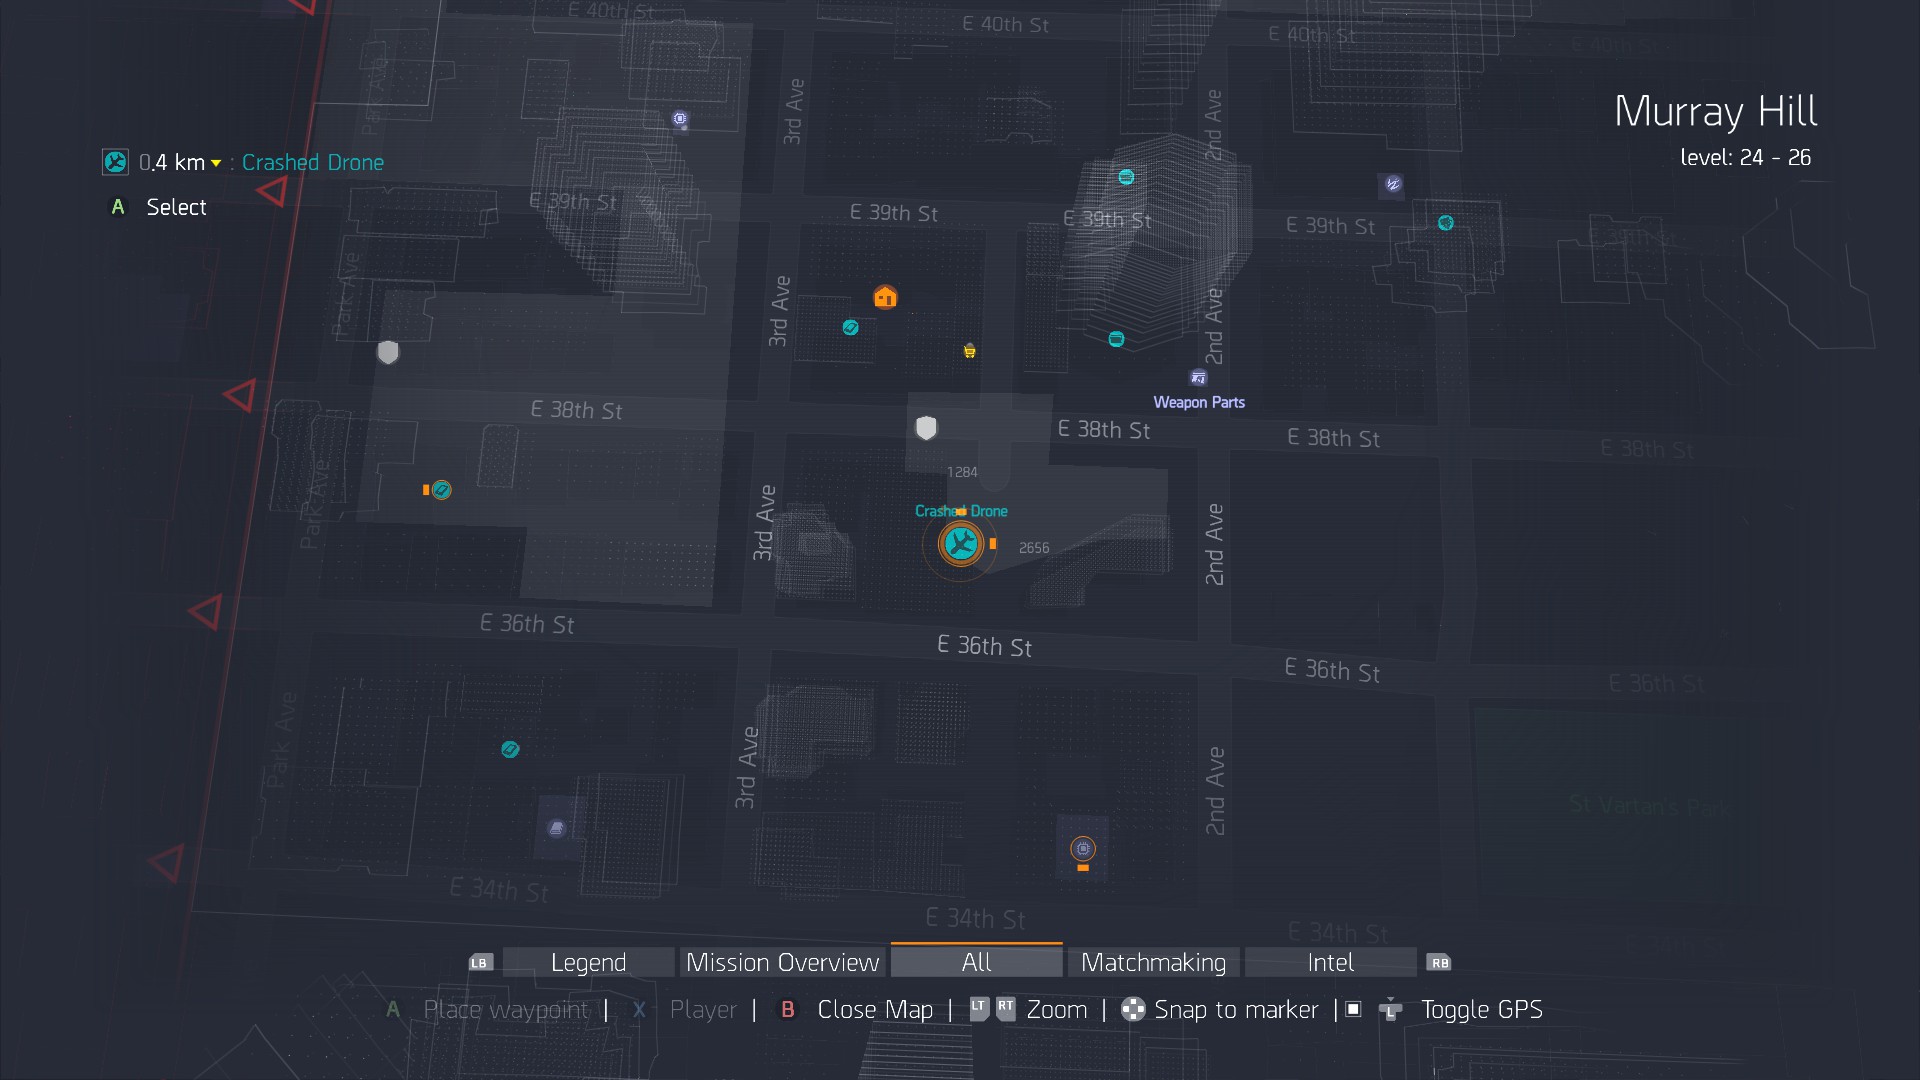Click the Weapon Parts label
Screen dimensions: 1920x1080
(1199, 402)
